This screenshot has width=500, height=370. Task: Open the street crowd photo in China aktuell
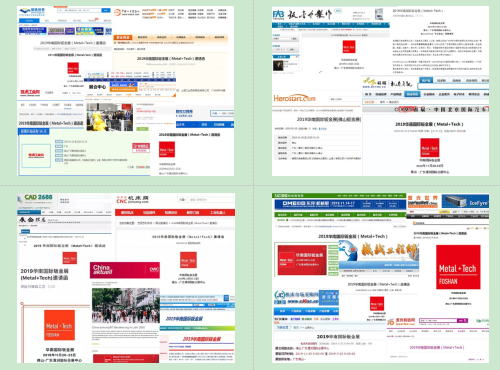click(x=126, y=306)
